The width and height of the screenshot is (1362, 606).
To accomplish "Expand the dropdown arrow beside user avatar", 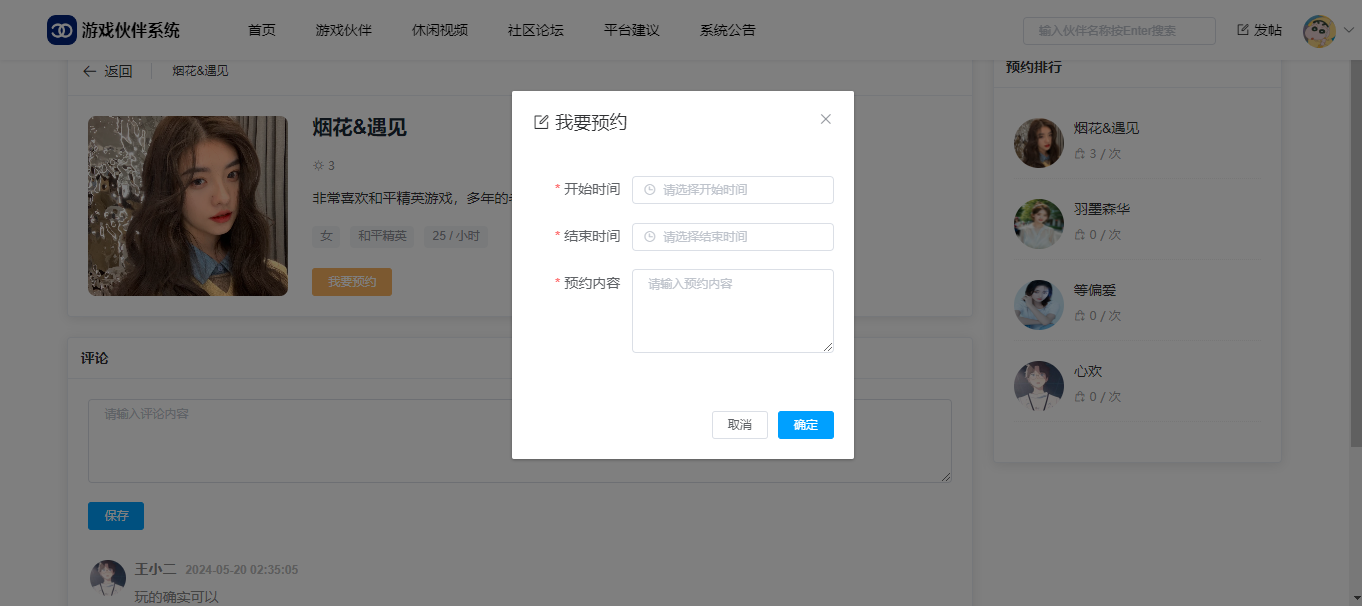I will click(1348, 31).
